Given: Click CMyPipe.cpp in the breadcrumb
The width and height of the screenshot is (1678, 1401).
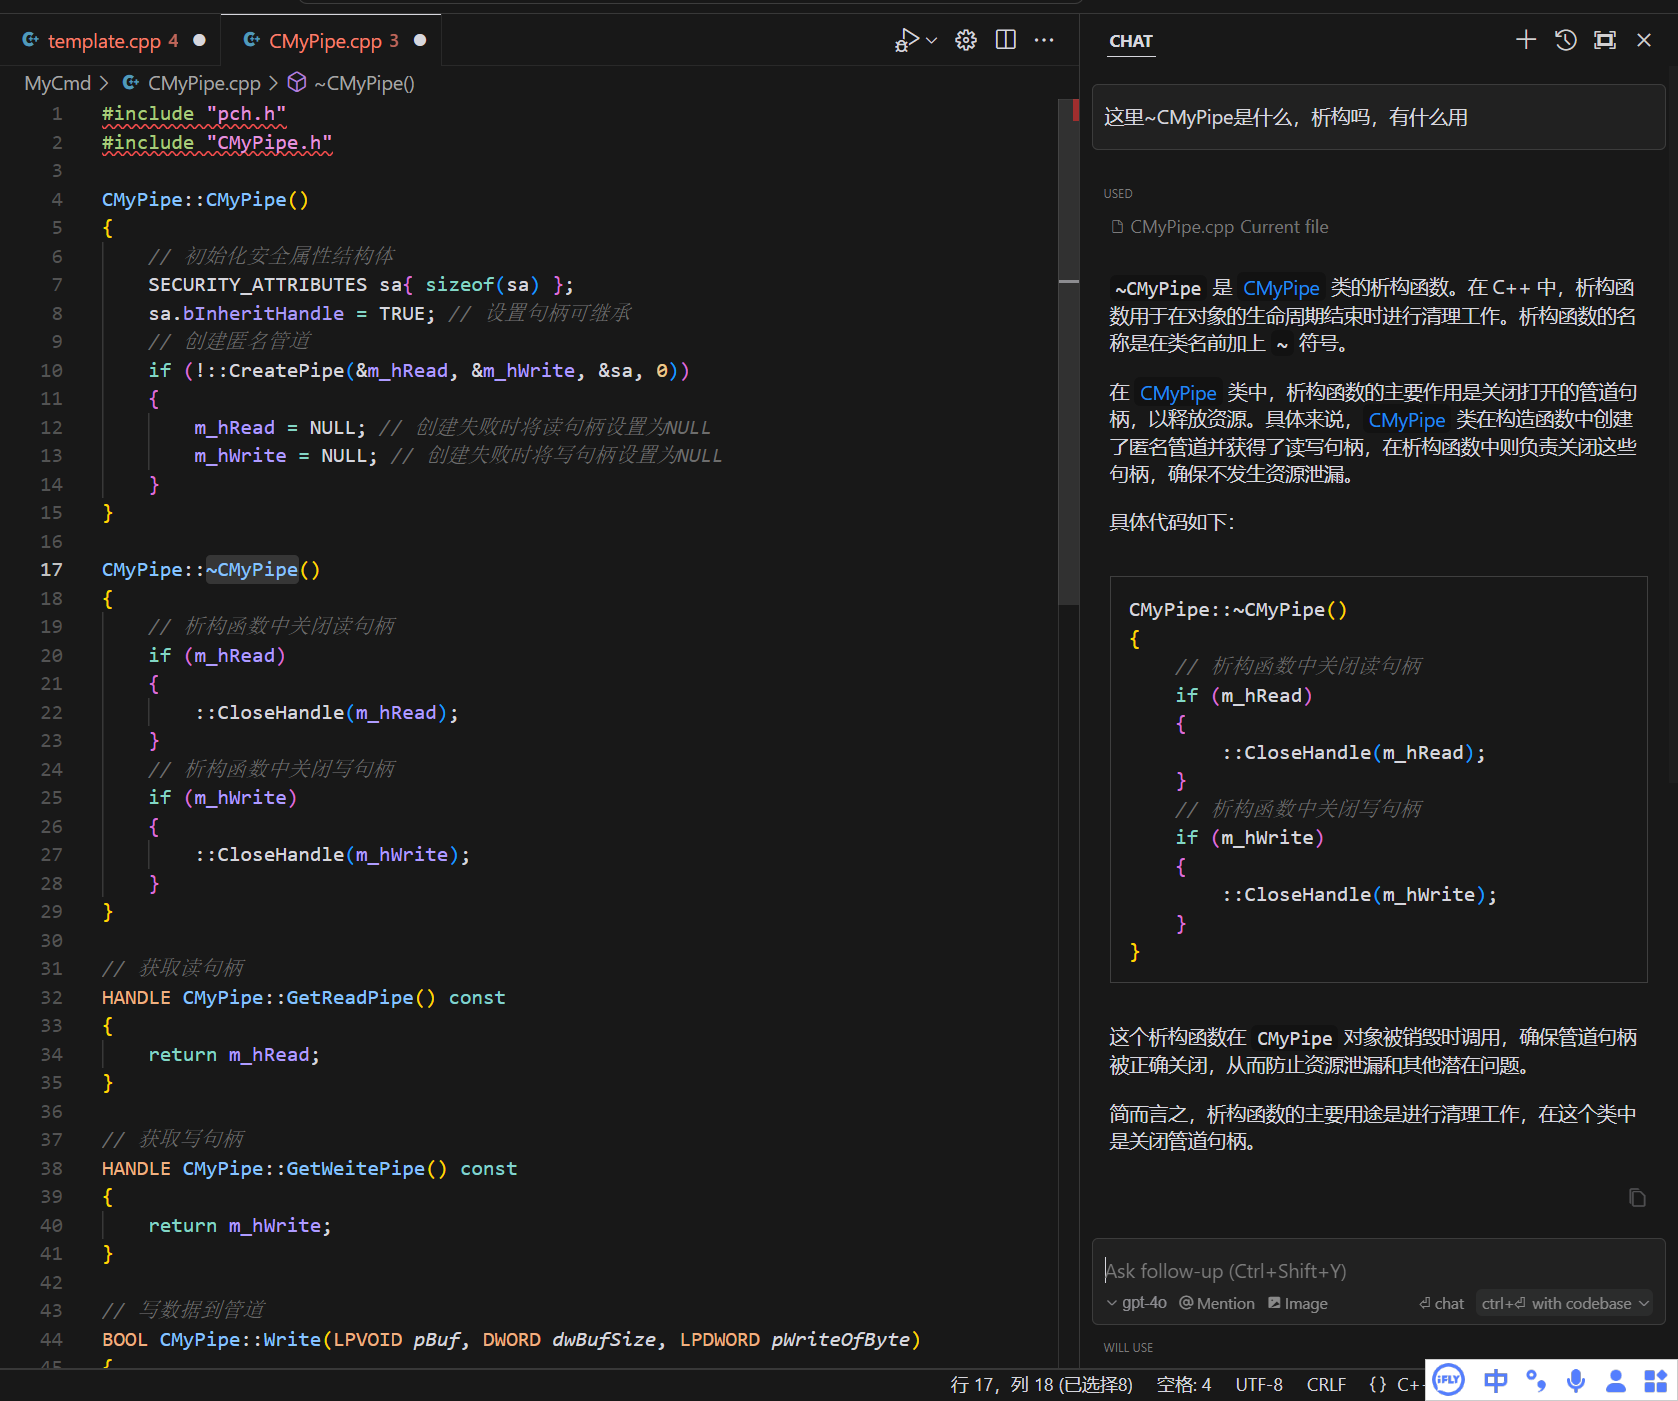Looking at the screenshot, I should click(x=204, y=83).
